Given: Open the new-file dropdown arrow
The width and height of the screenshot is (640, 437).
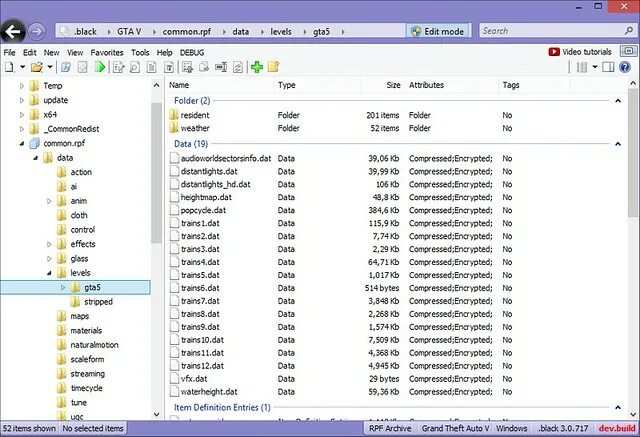Looking at the screenshot, I should [22, 67].
